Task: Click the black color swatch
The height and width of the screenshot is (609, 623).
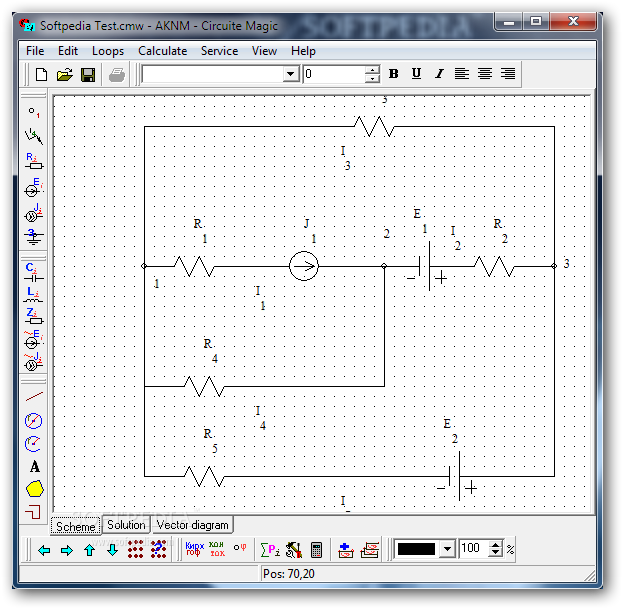Action: [416, 549]
